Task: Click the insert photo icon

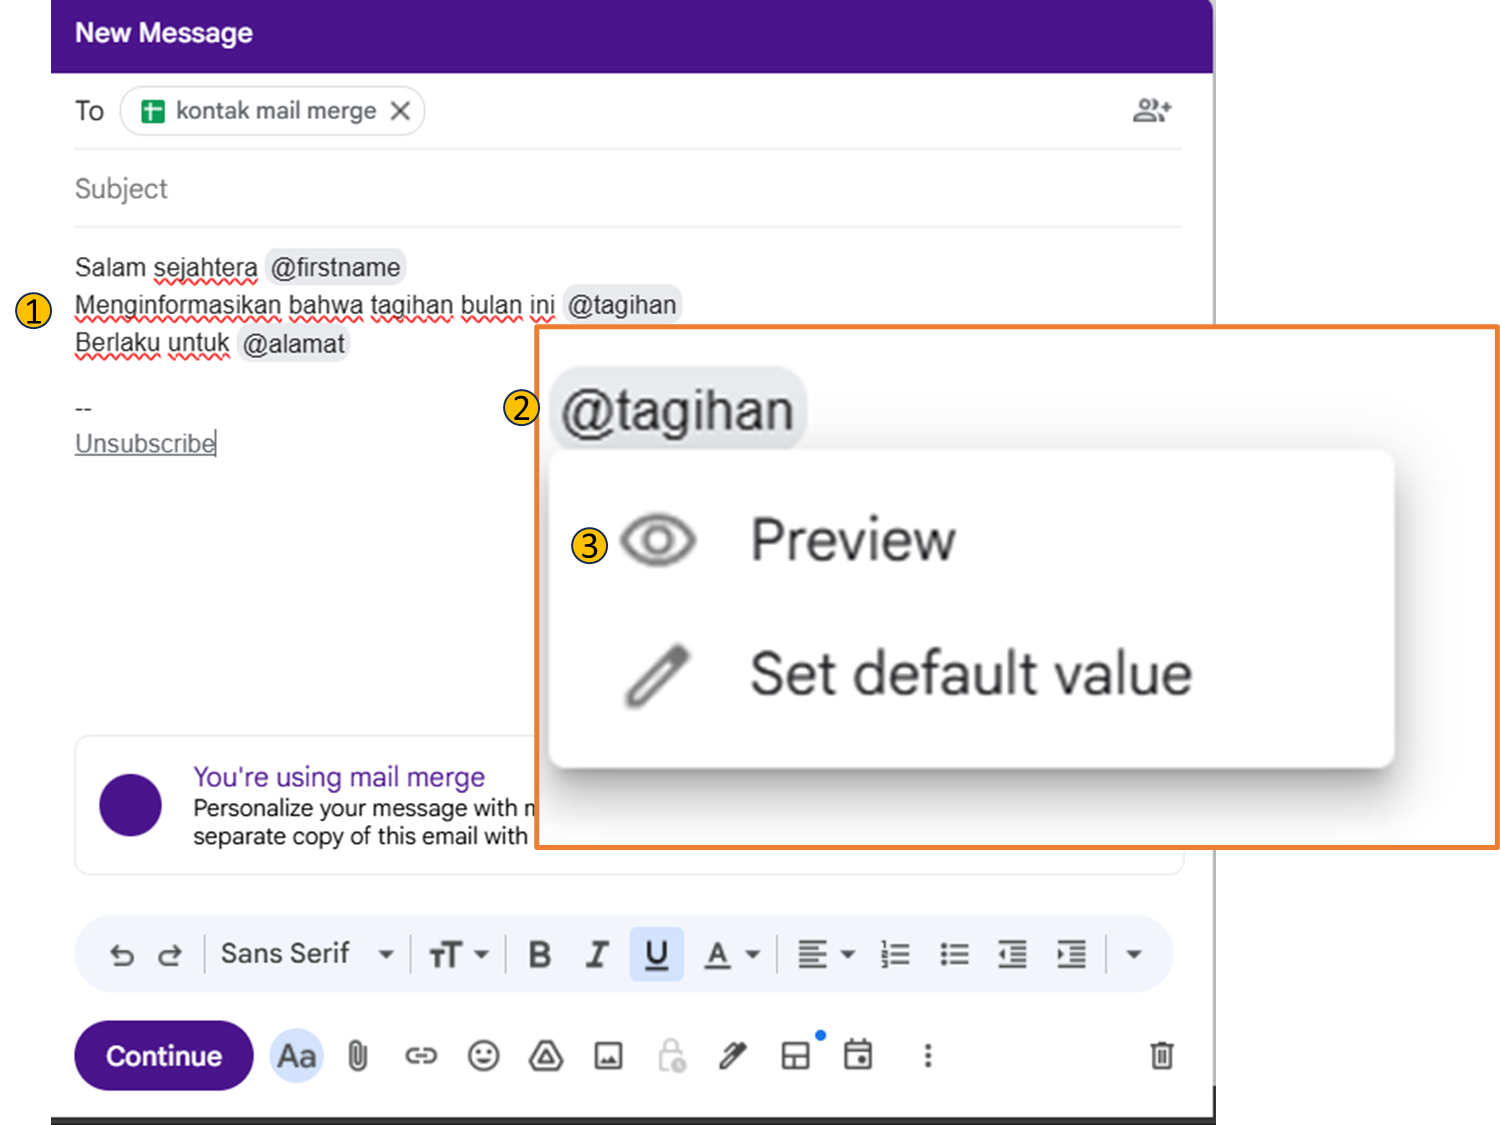Action: [x=608, y=1056]
